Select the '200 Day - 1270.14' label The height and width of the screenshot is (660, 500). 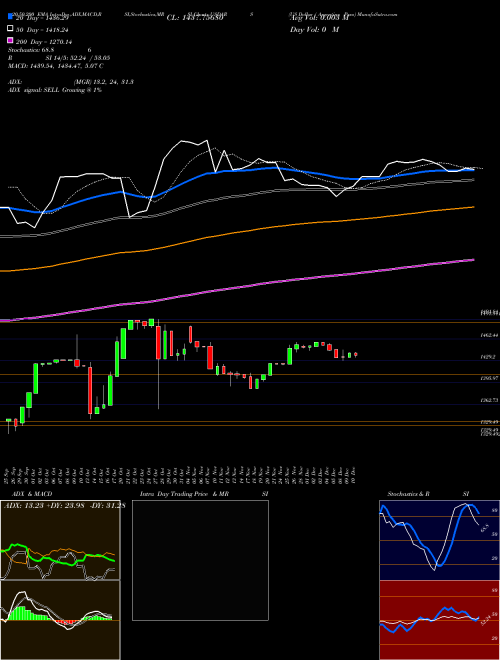coord(44,42)
